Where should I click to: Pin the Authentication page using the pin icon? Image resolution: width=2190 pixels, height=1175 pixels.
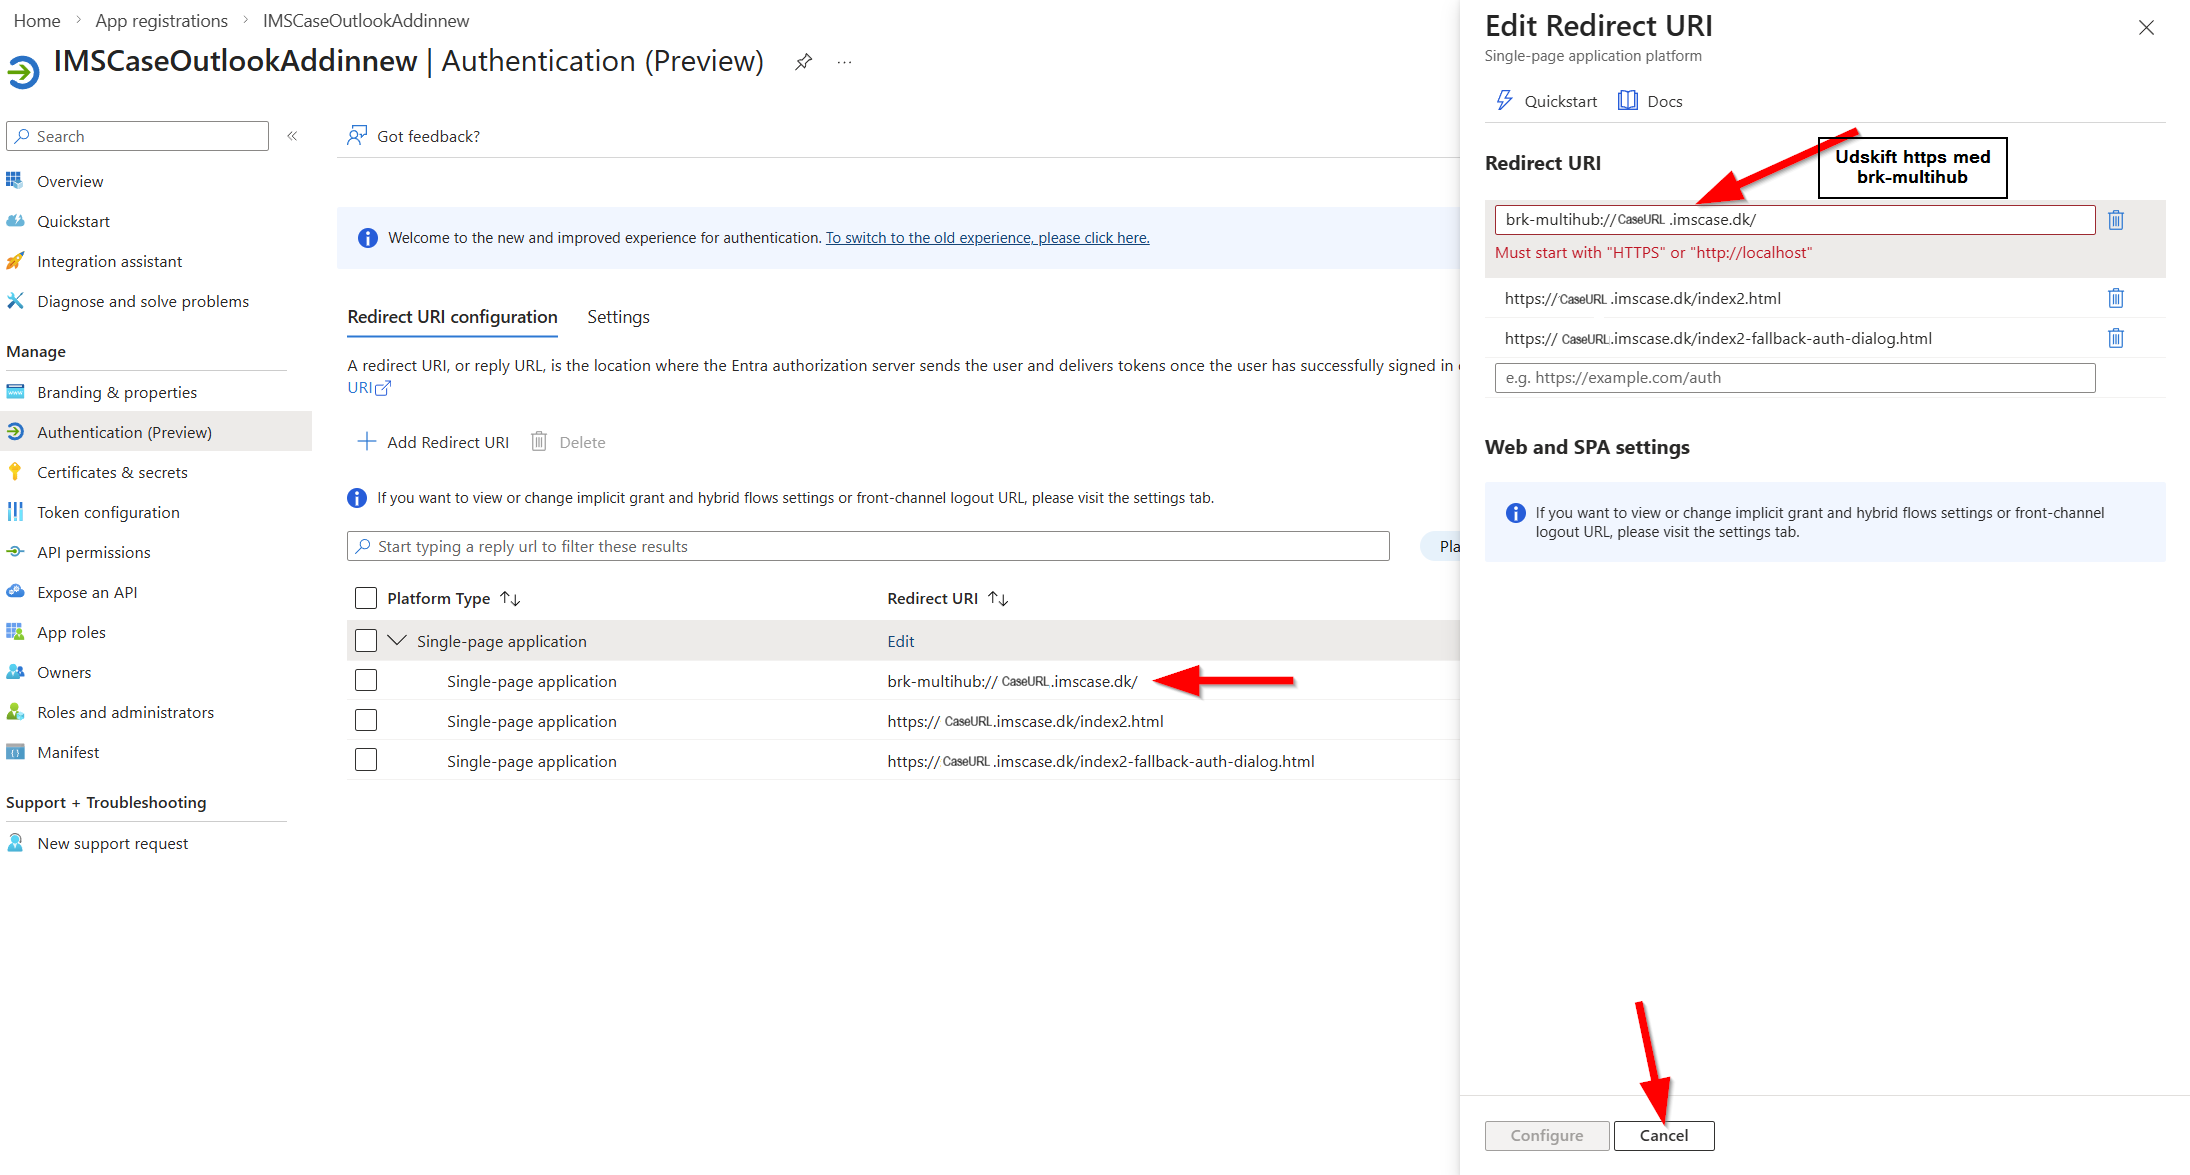[x=803, y=62]
